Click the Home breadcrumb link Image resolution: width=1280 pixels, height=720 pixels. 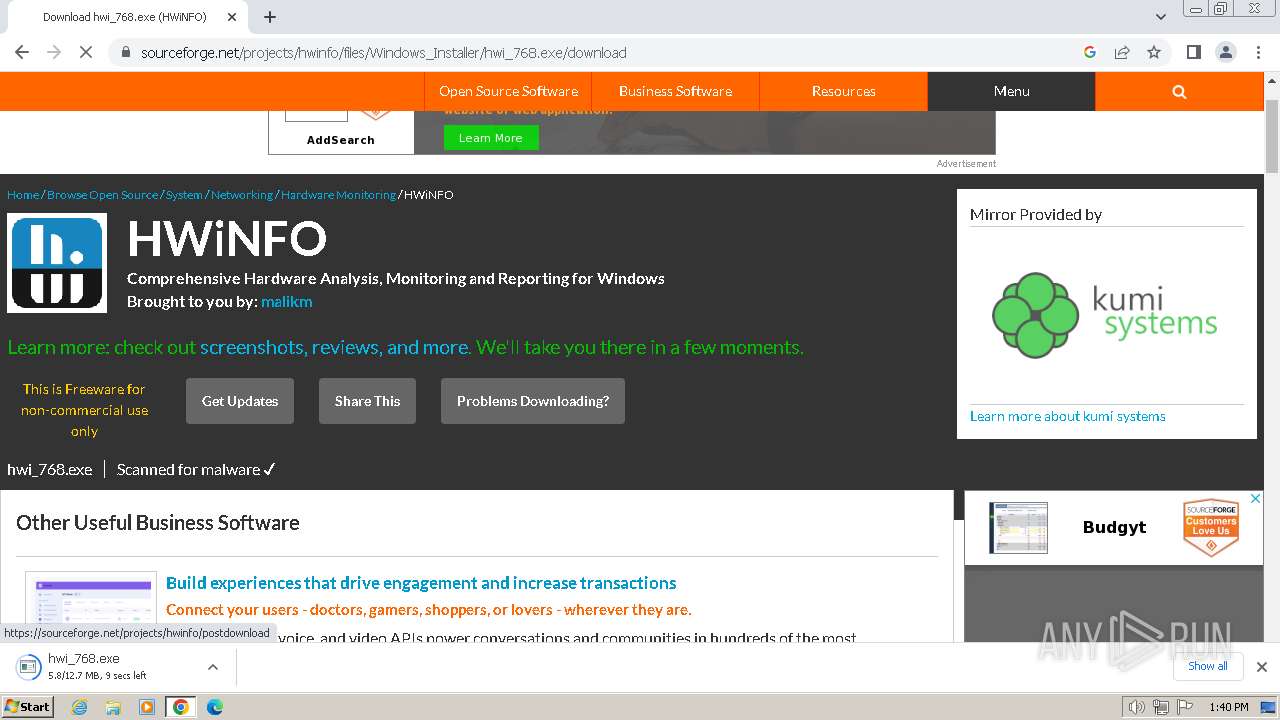(23, 195)
